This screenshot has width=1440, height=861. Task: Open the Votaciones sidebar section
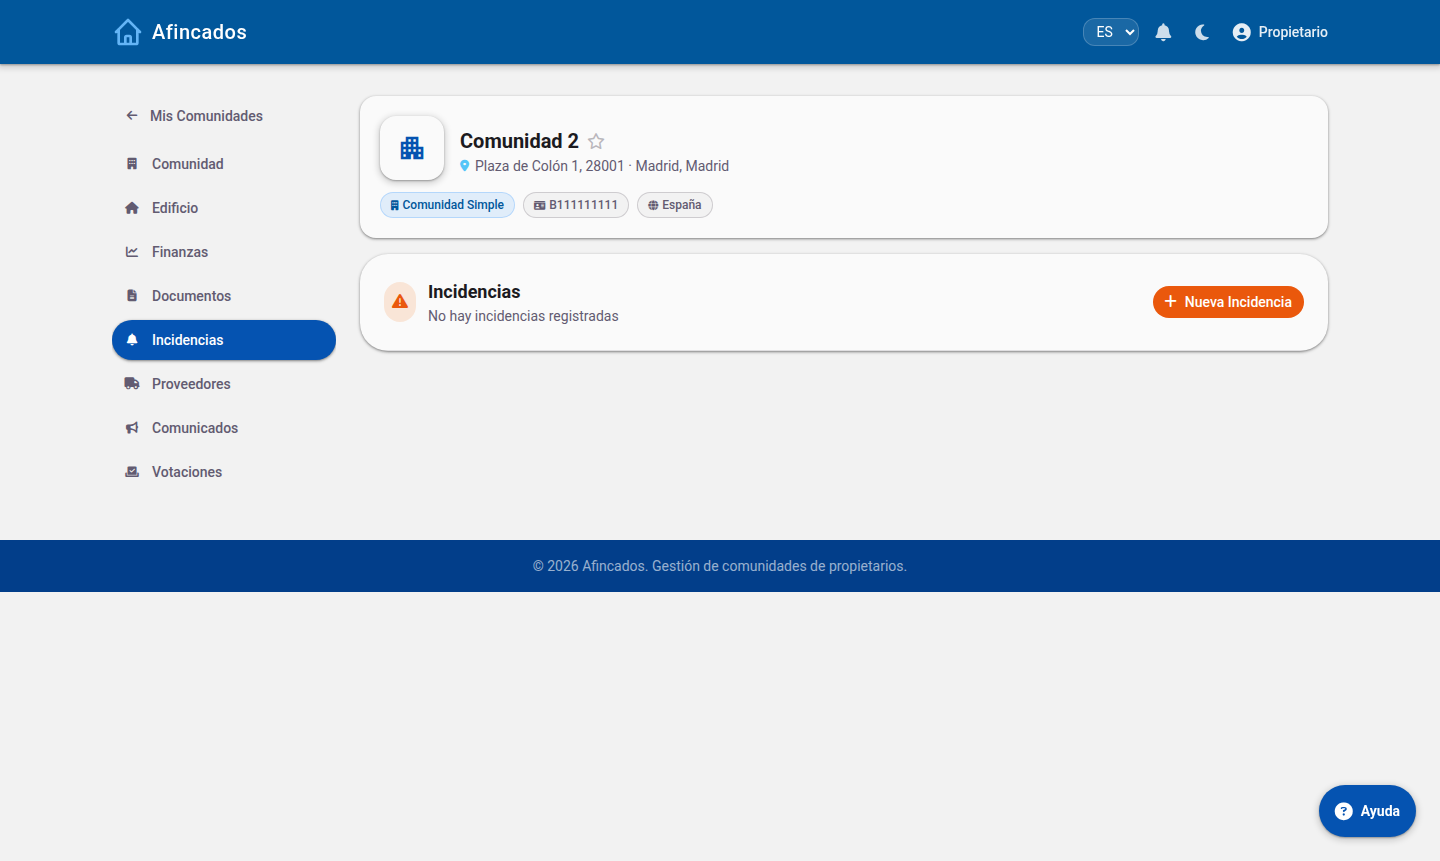tap(224, 472)
